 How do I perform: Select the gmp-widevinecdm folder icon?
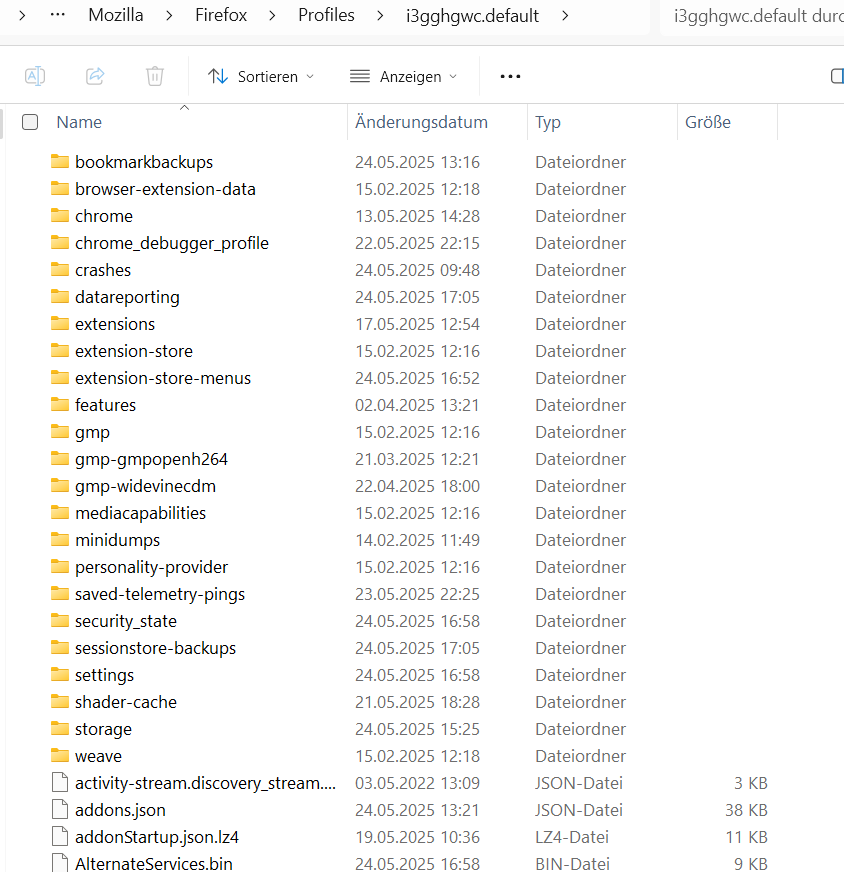pos(60,485)
